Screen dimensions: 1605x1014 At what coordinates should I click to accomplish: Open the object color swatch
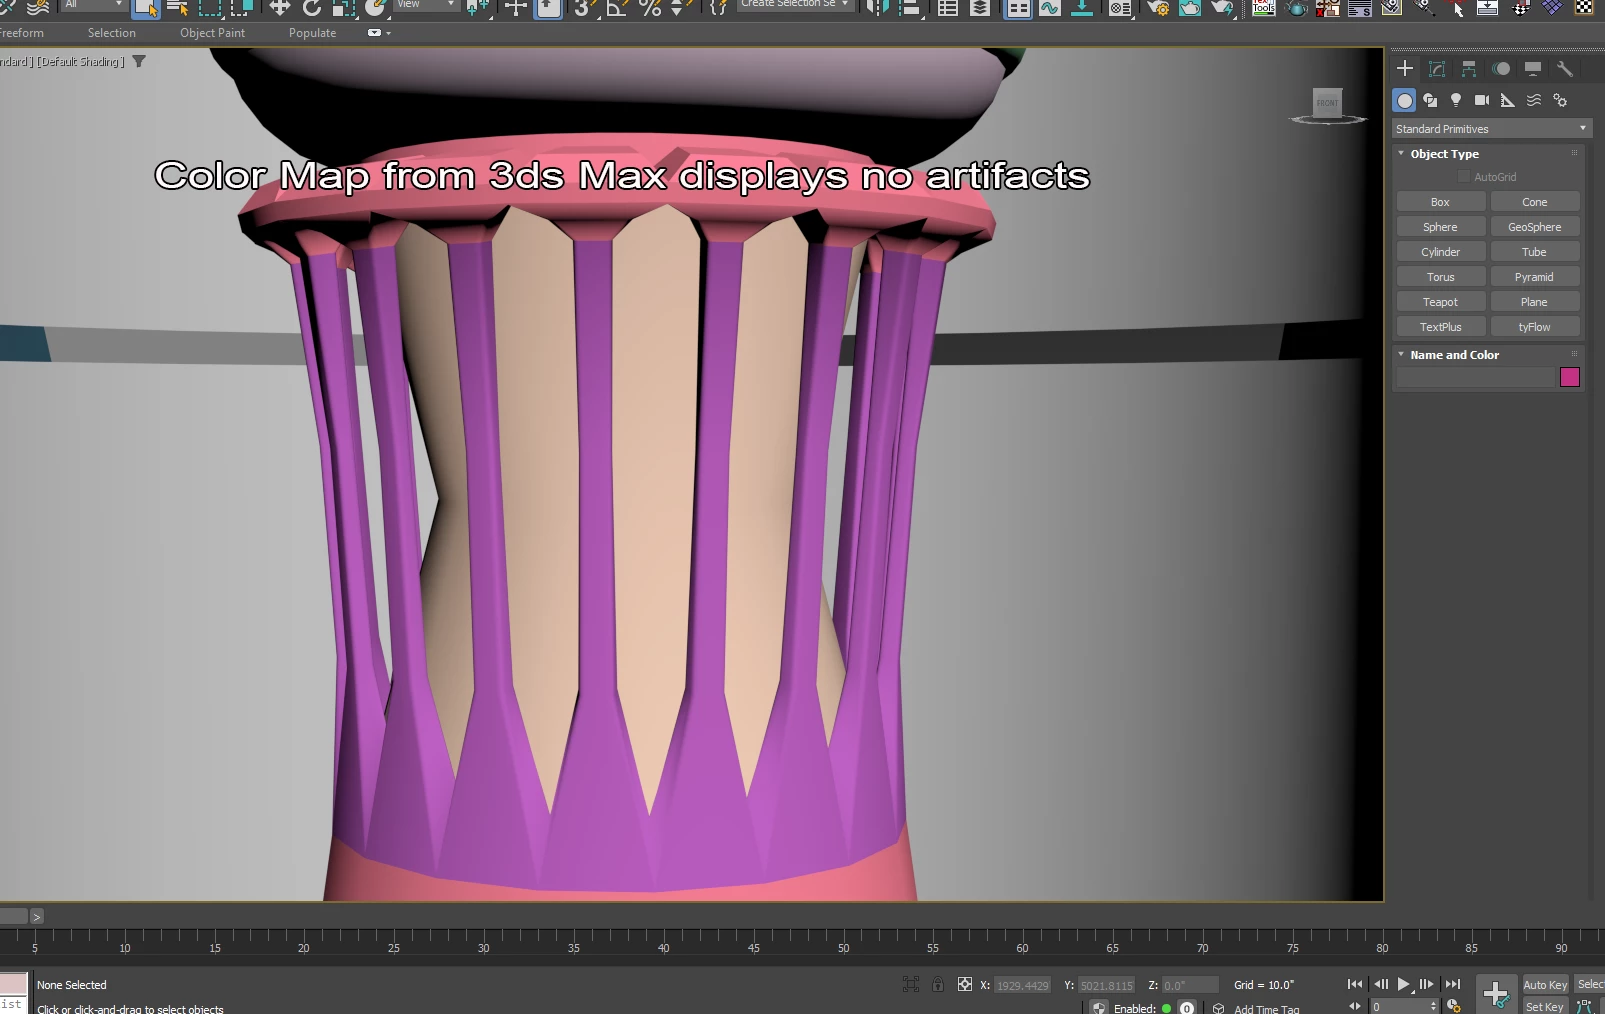coord(1570,377)
